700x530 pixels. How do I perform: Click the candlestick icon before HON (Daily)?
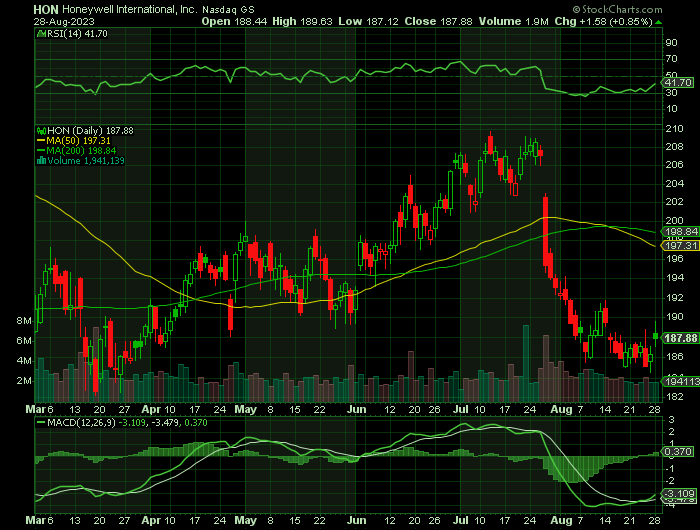(x=41, y=131)
